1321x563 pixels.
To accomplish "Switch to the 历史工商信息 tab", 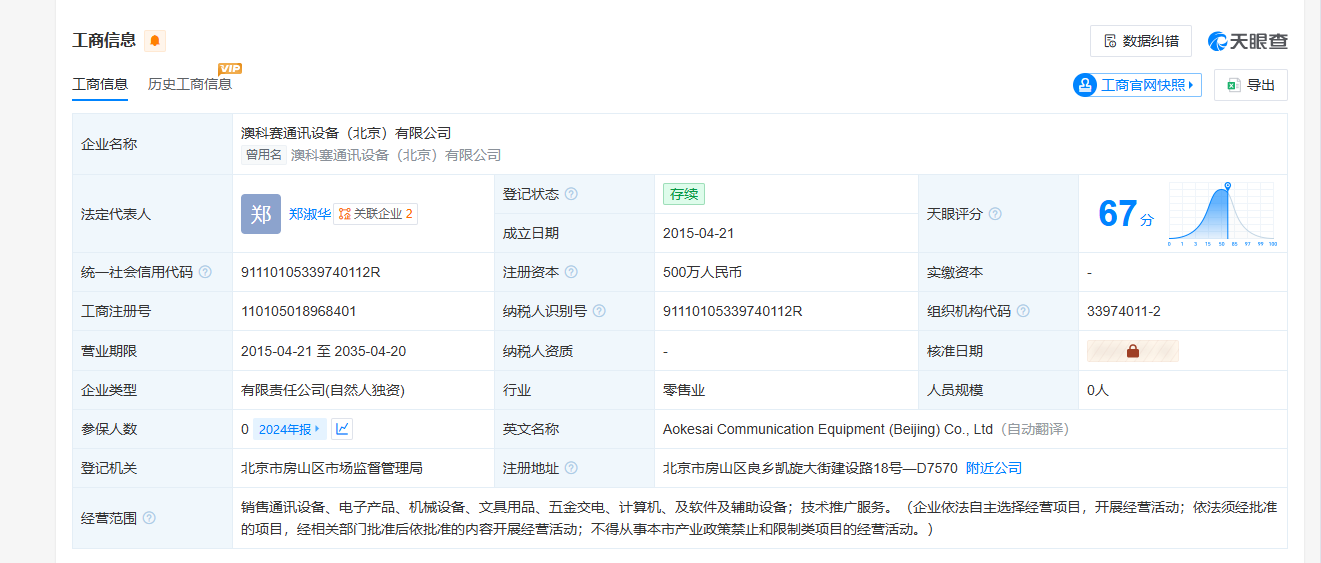I will point(190,84).
